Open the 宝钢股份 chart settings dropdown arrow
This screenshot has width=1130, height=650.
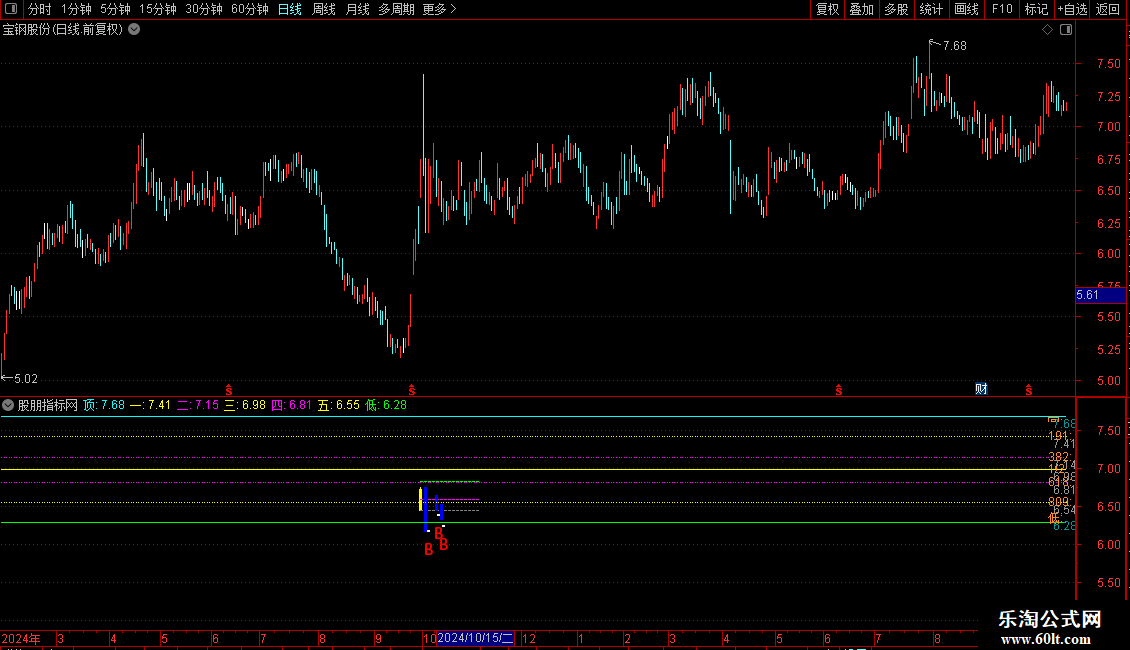coord(135,29)
